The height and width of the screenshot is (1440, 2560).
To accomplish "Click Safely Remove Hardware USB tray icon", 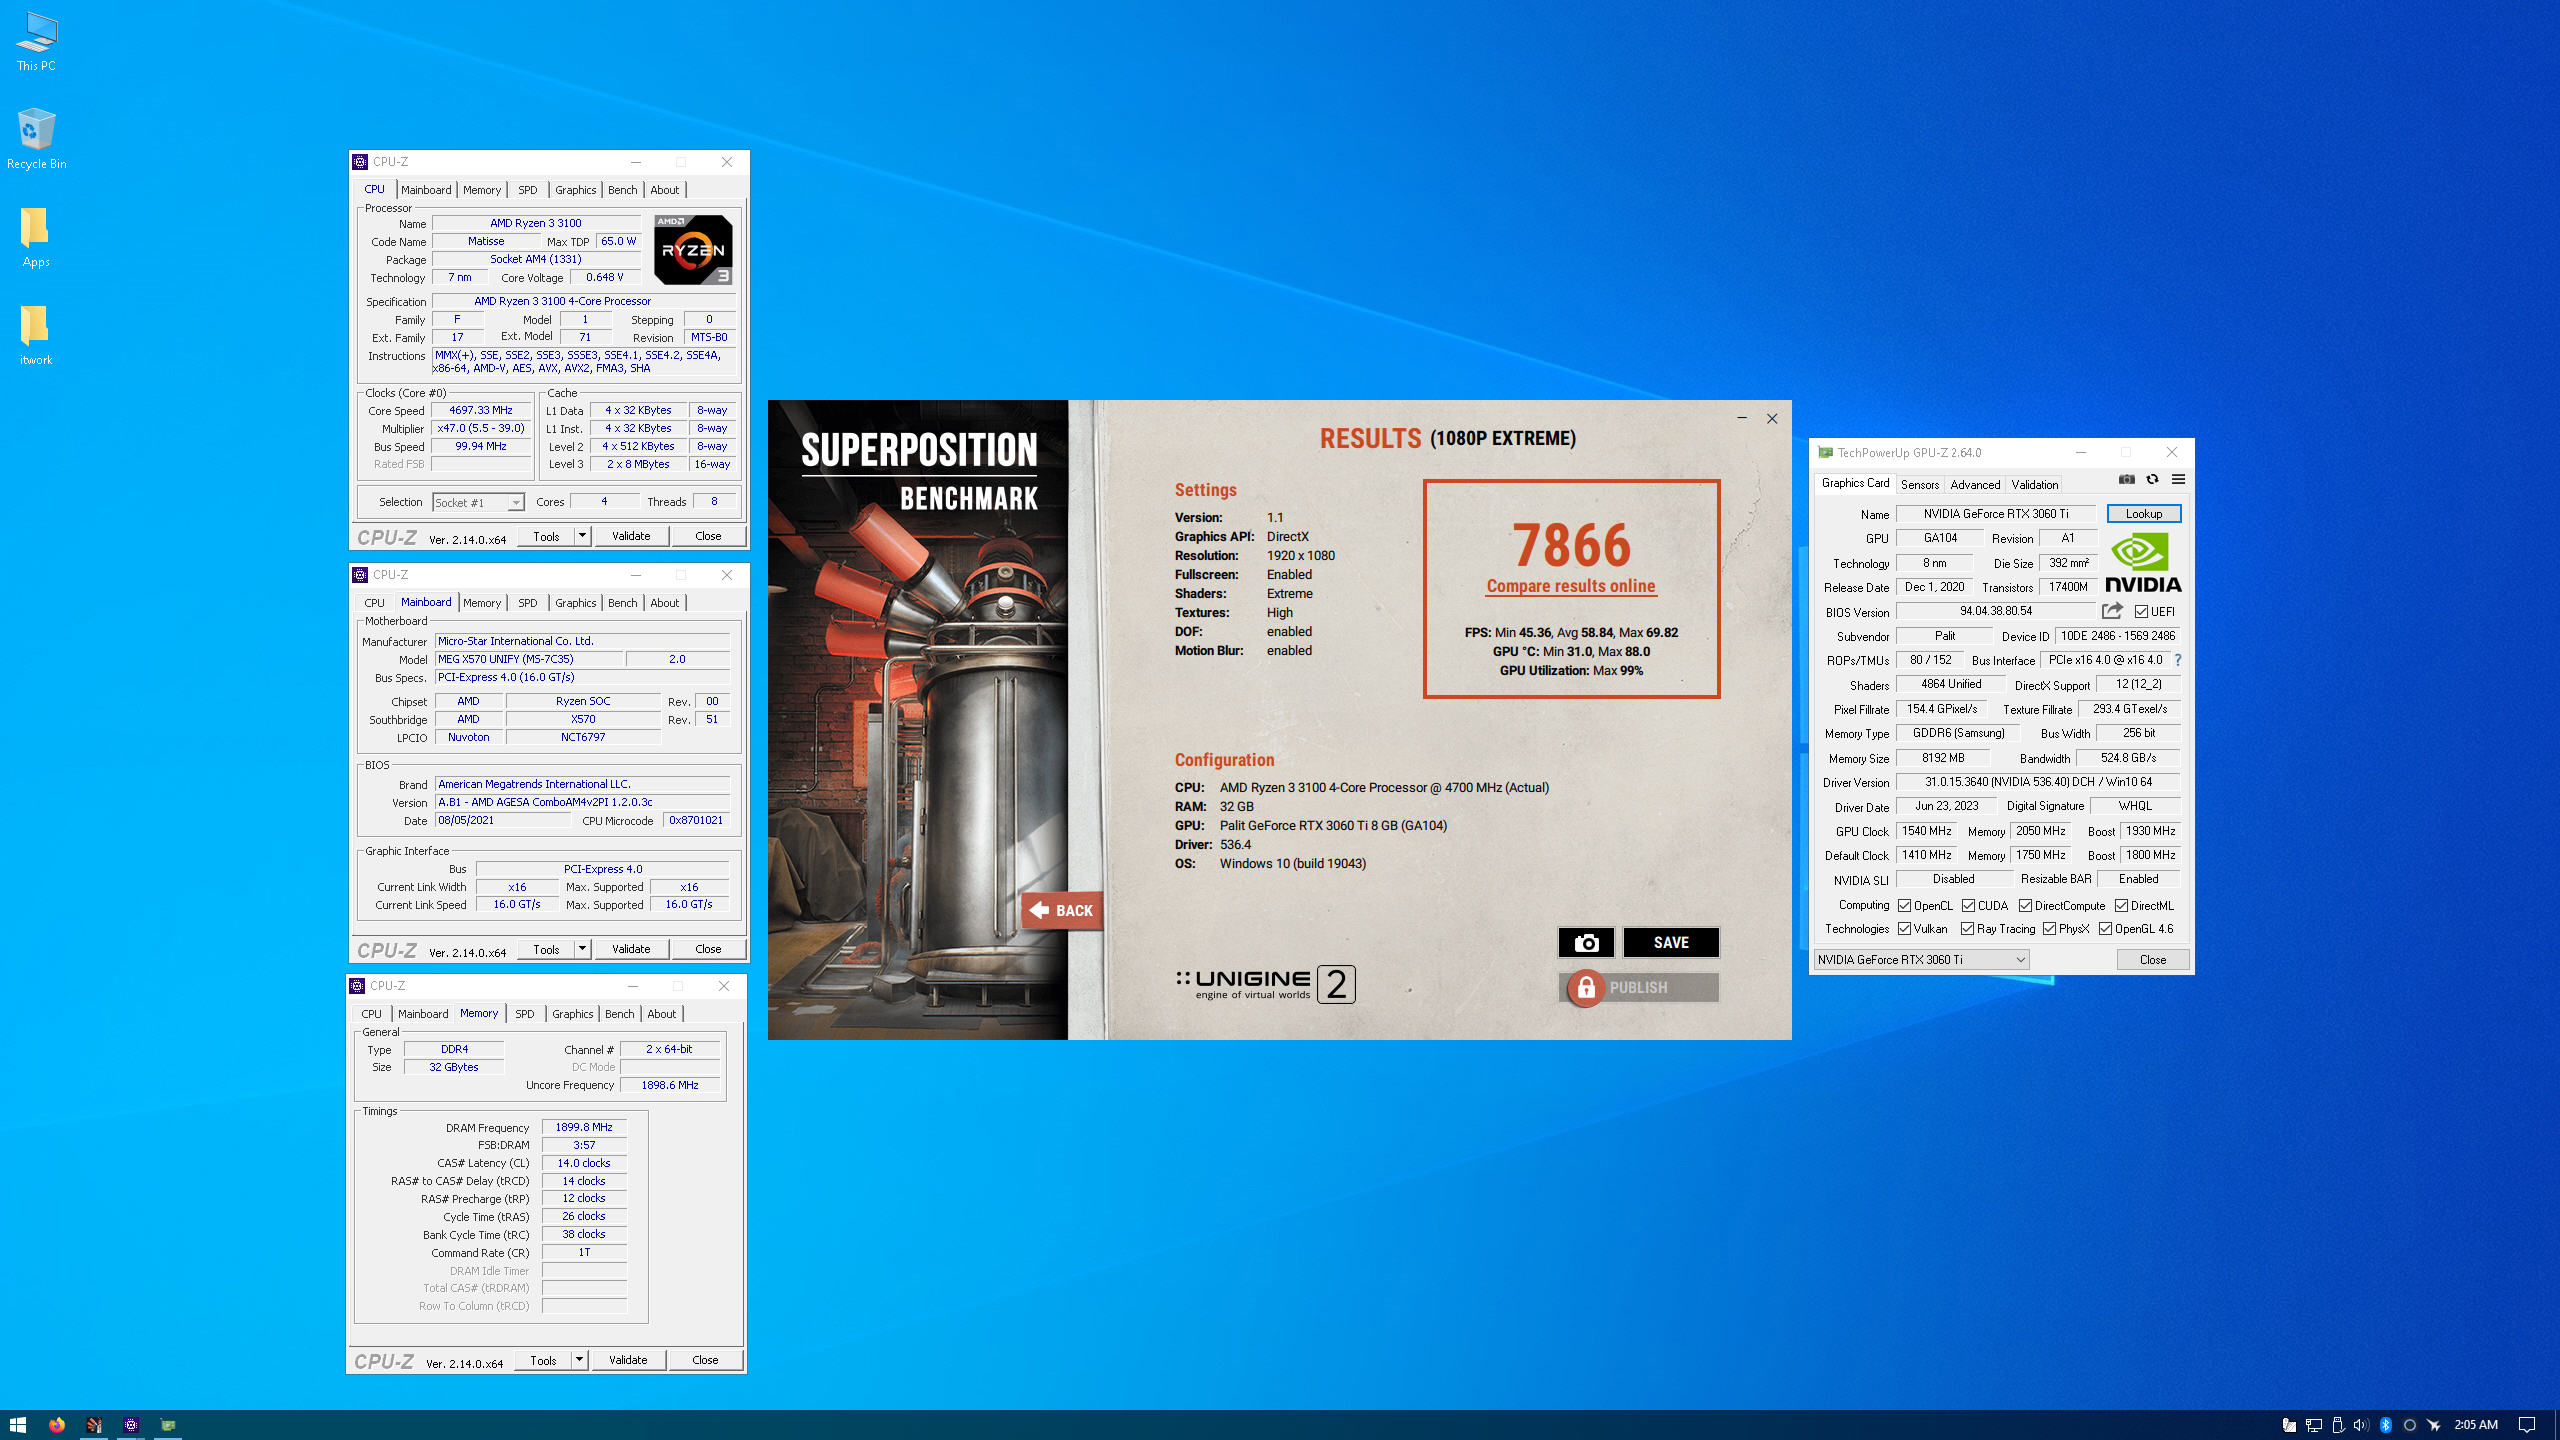I will pos(2338,1425).
